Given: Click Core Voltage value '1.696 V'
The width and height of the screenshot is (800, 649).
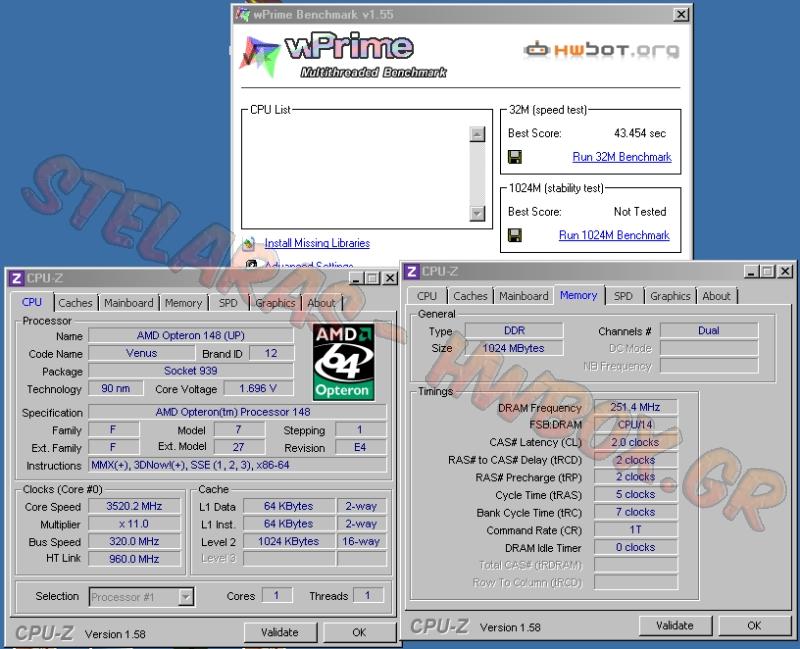Looking at the screenshot, I should [258, 388].
